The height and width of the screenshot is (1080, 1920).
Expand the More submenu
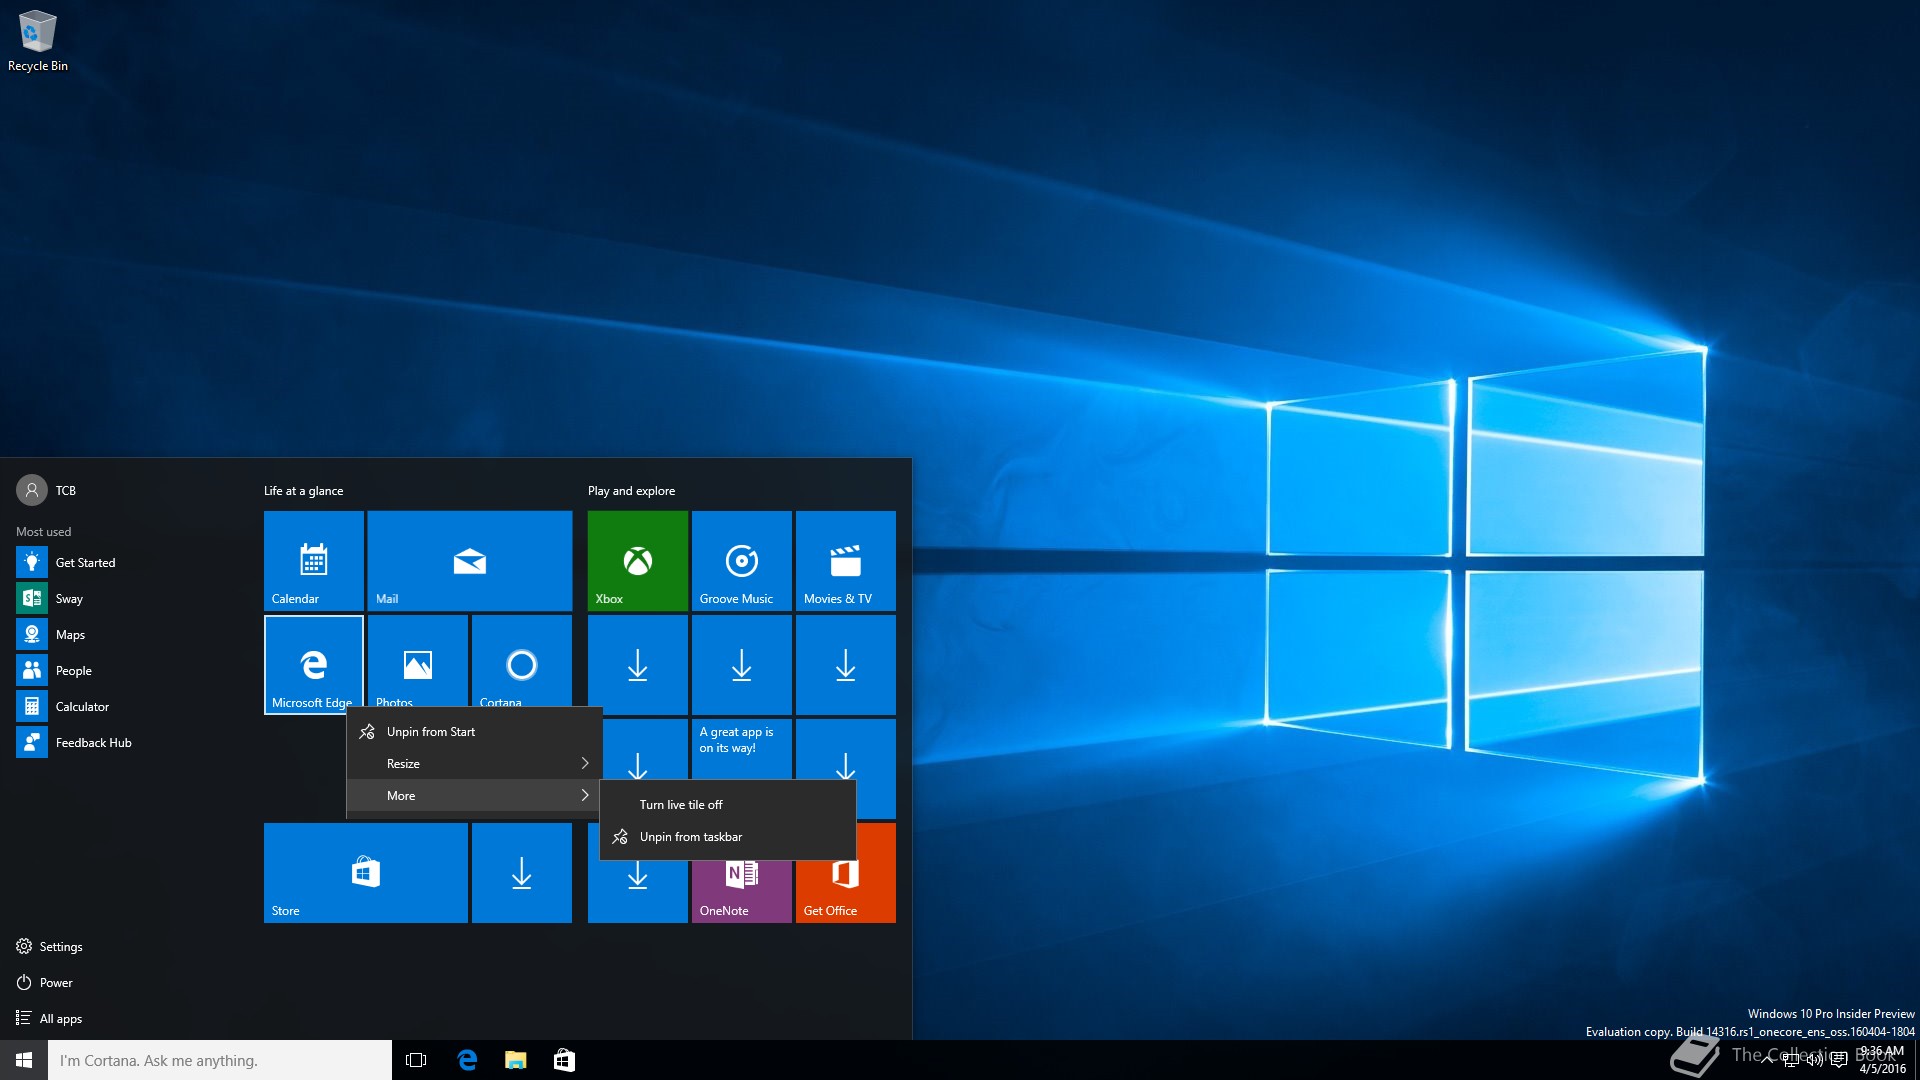[474, 796]
